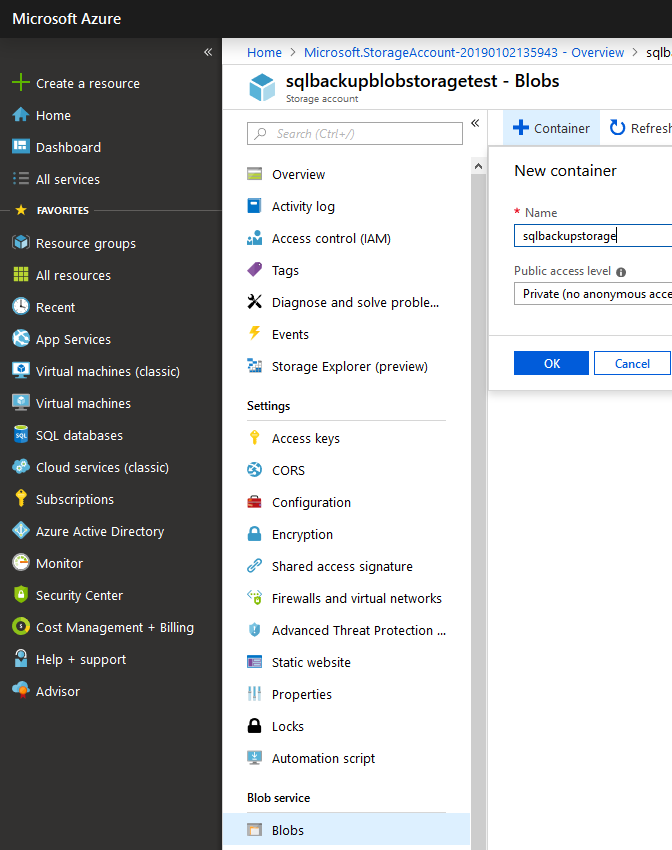The width and height of the screenshot is (672, 850).
Task: Open Security Center shield icon
Action: [x=20, y=595]
